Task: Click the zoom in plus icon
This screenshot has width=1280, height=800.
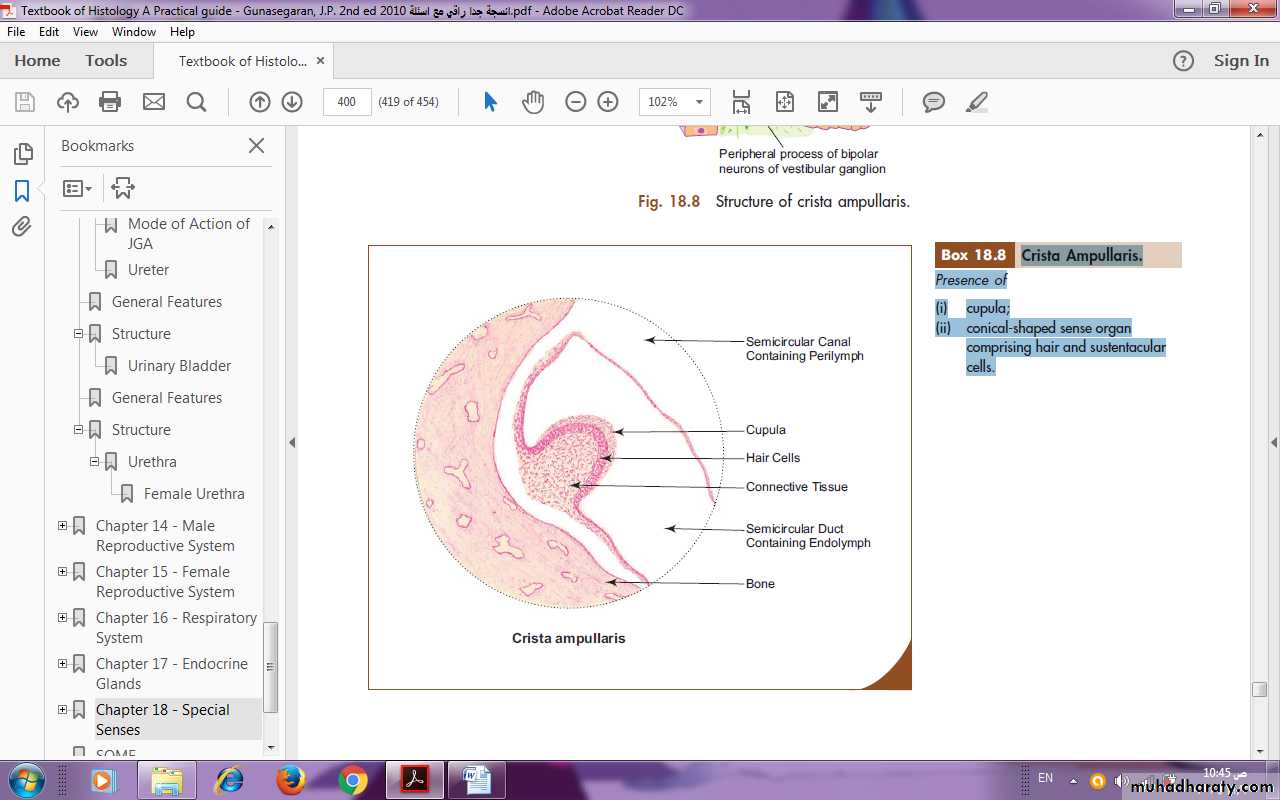Action: click(x=607, y=101)
